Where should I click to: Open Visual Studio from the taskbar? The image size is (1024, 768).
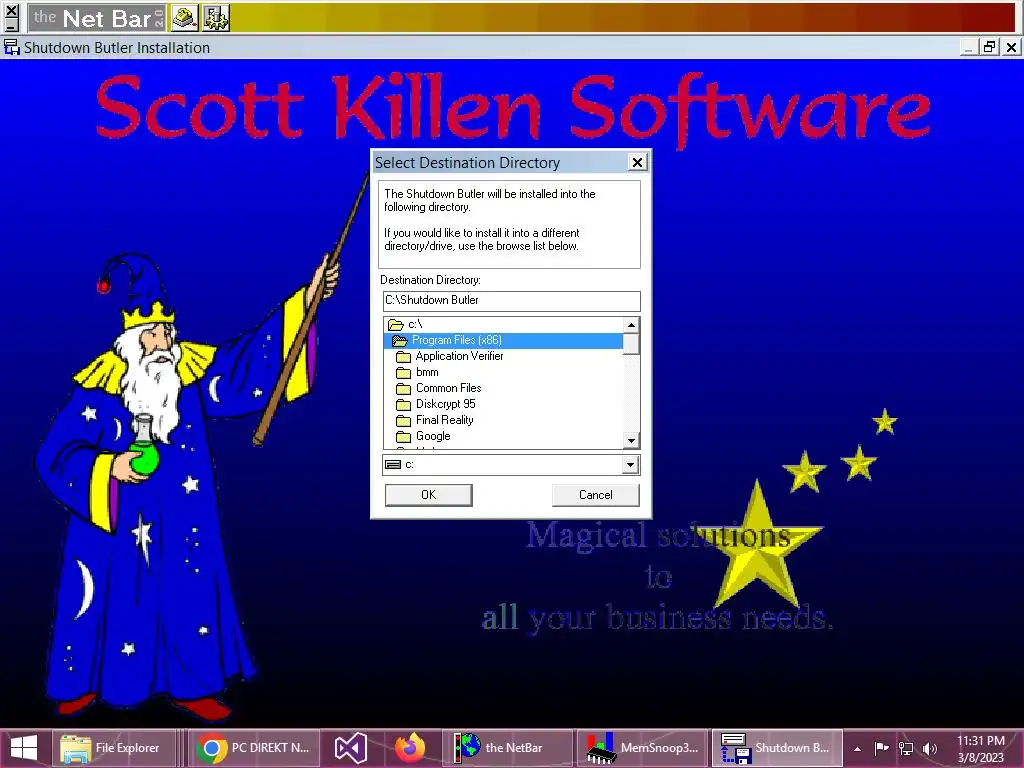point(351,748)
